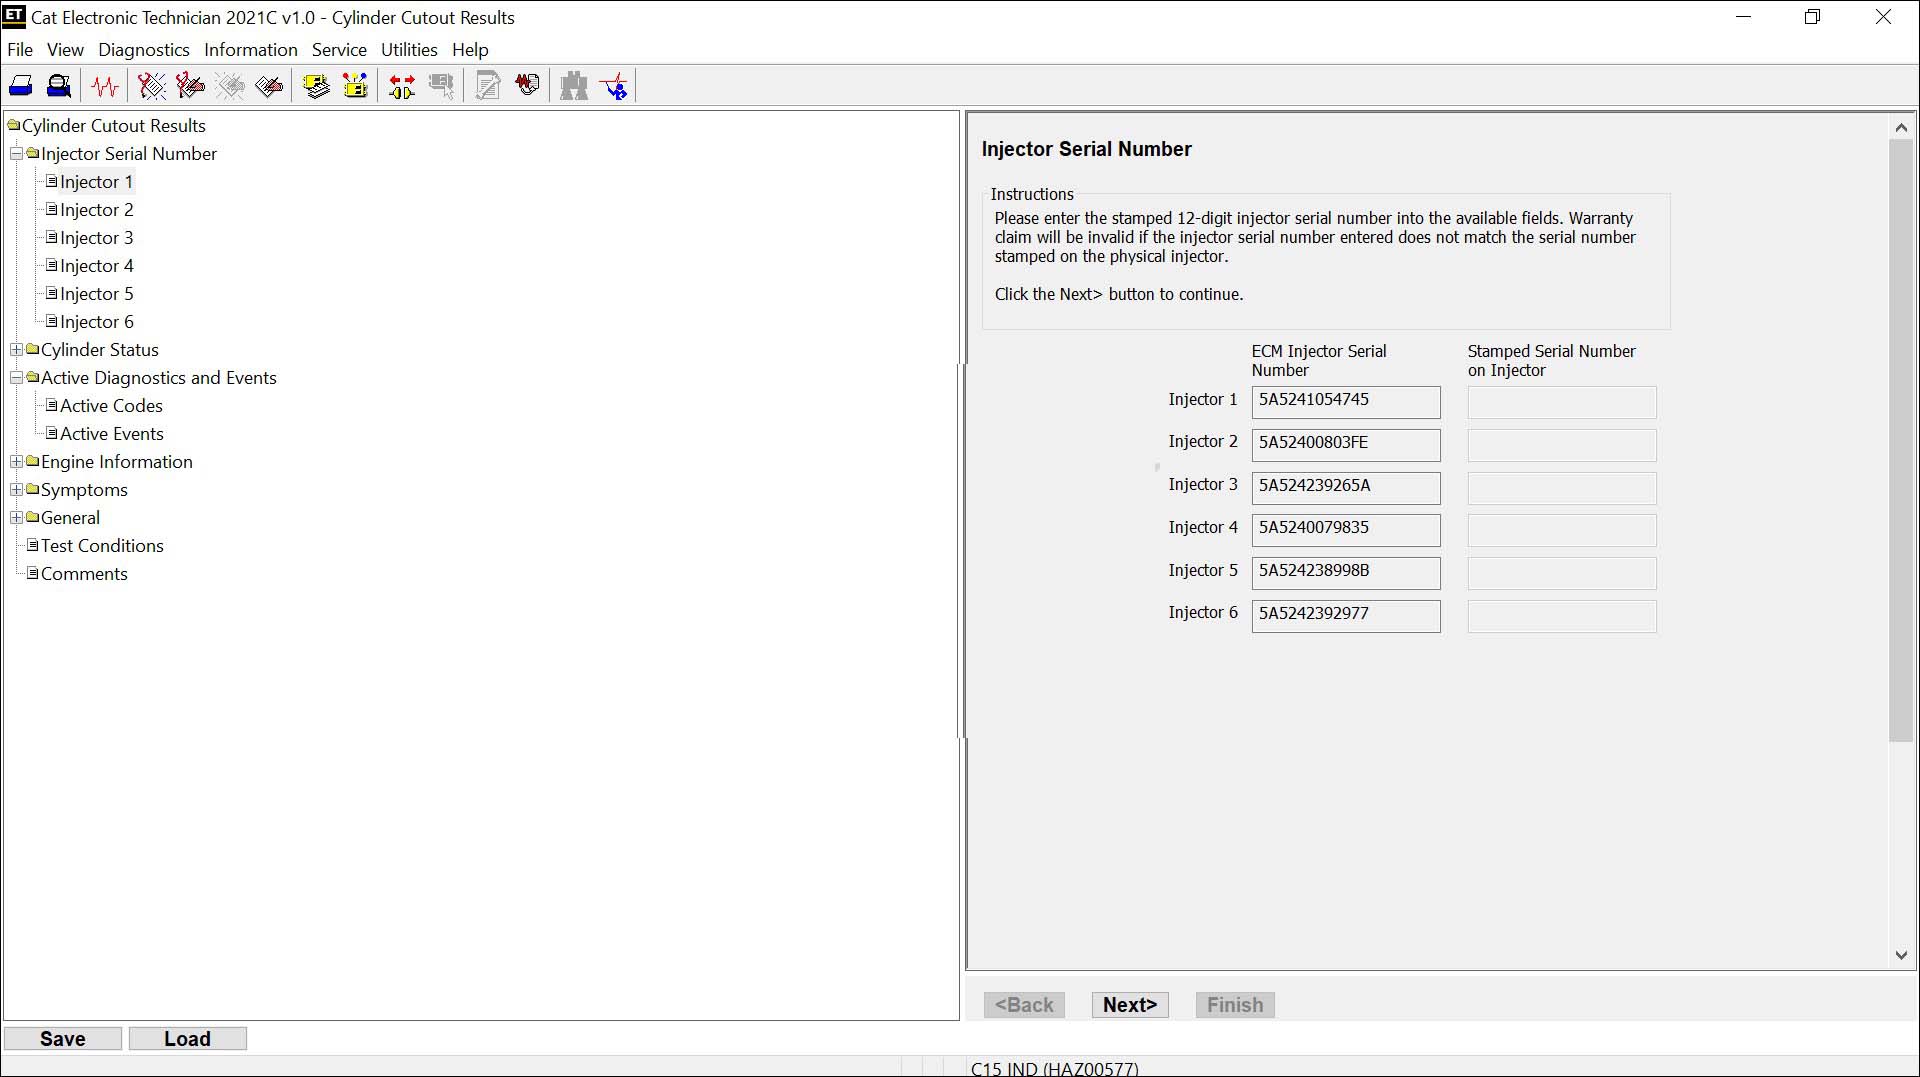Open the service report notepad icon
Viewport: 1920px width, 1077px height.
pyautogui.click(x=487, y=85)
